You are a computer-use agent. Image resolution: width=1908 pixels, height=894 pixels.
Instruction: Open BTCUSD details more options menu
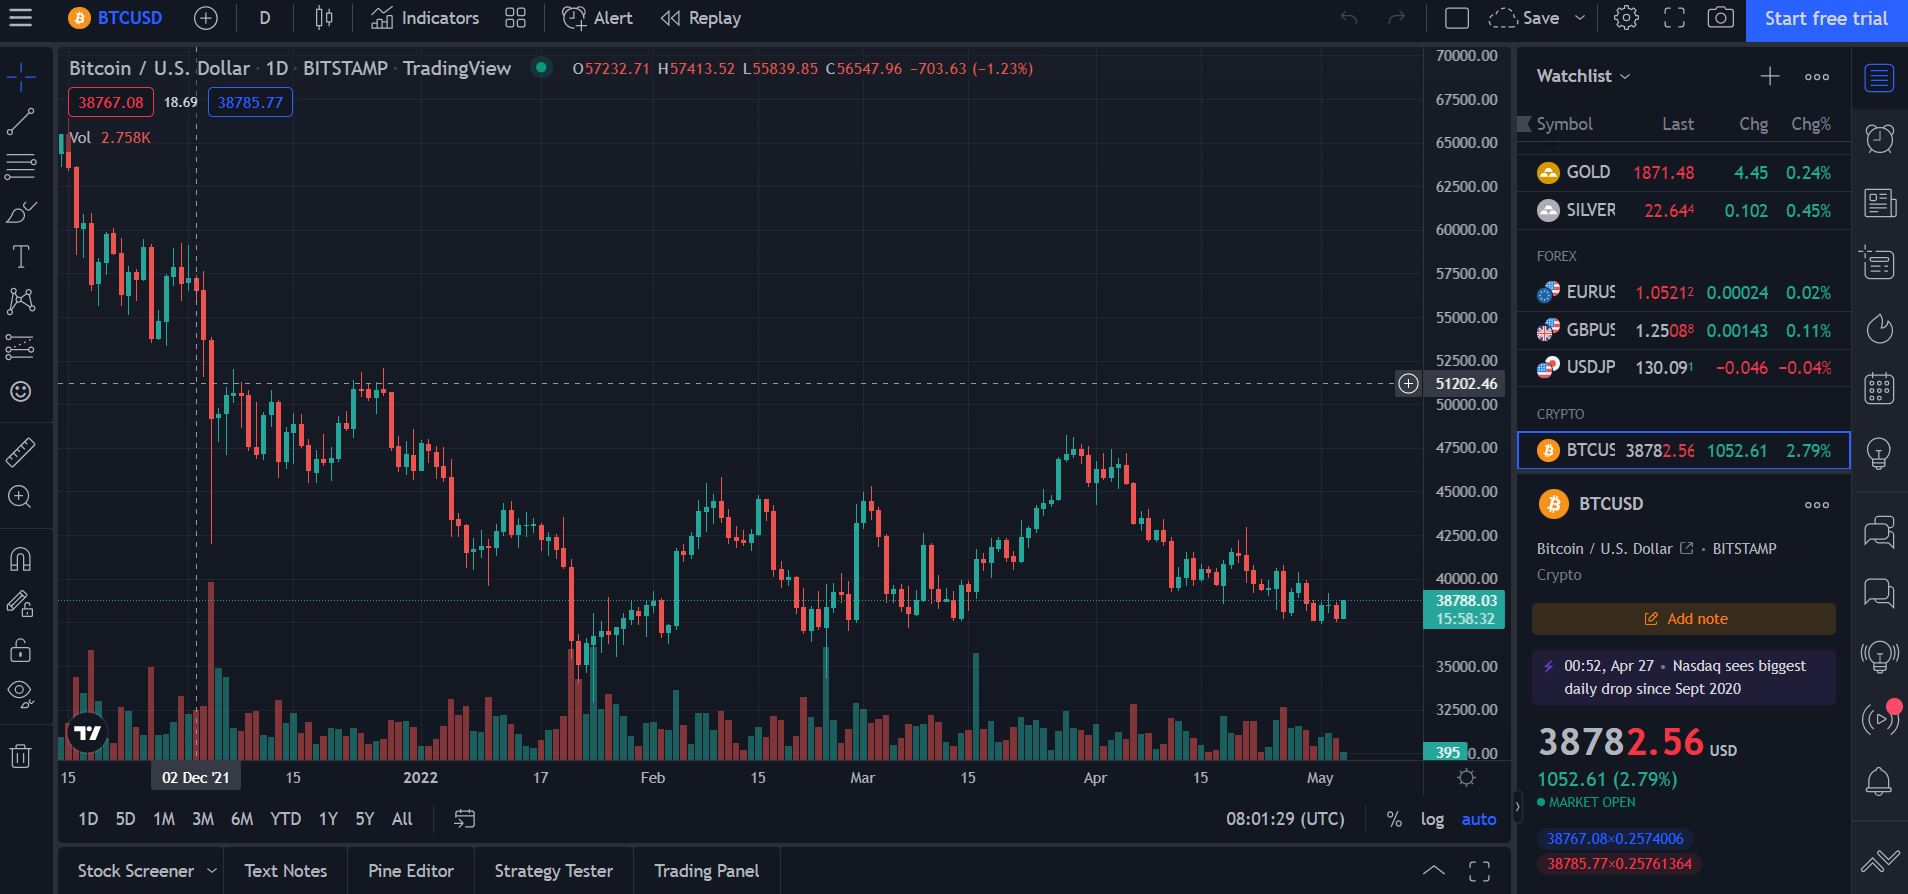pyautogui.click(x=1817, y=505)
